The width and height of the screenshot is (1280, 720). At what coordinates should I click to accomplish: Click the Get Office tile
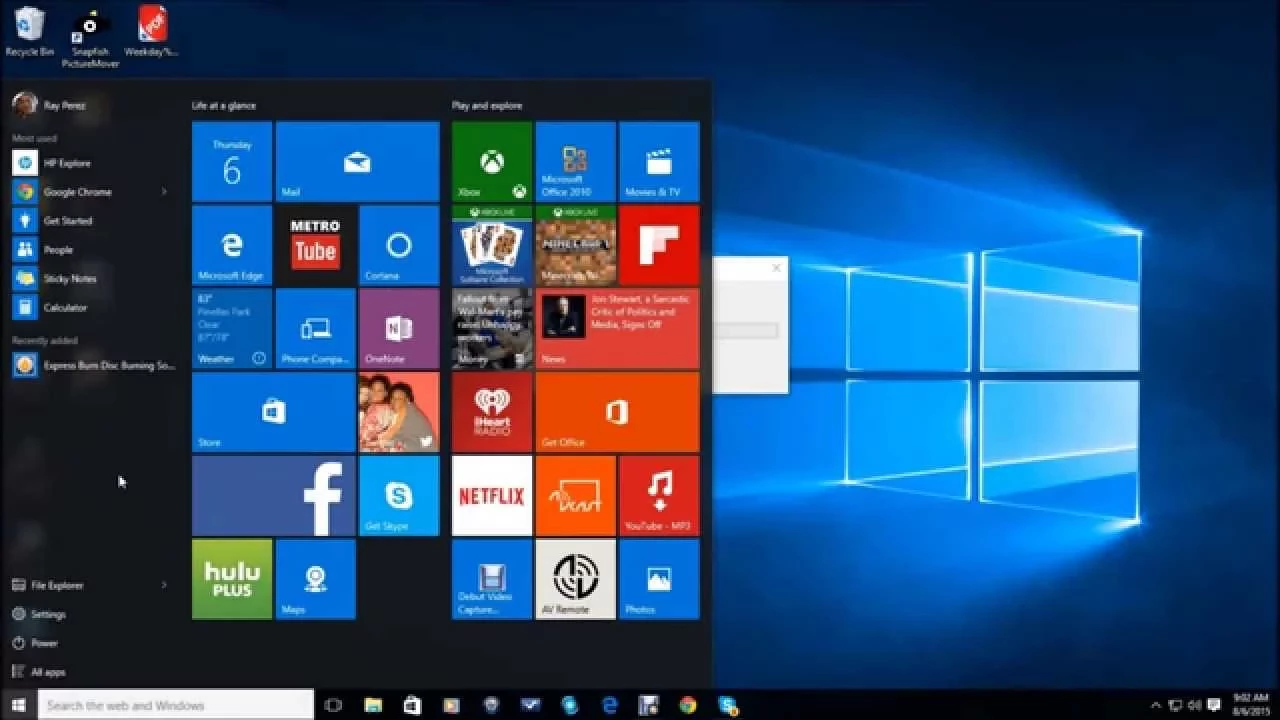tap(617, 412)
